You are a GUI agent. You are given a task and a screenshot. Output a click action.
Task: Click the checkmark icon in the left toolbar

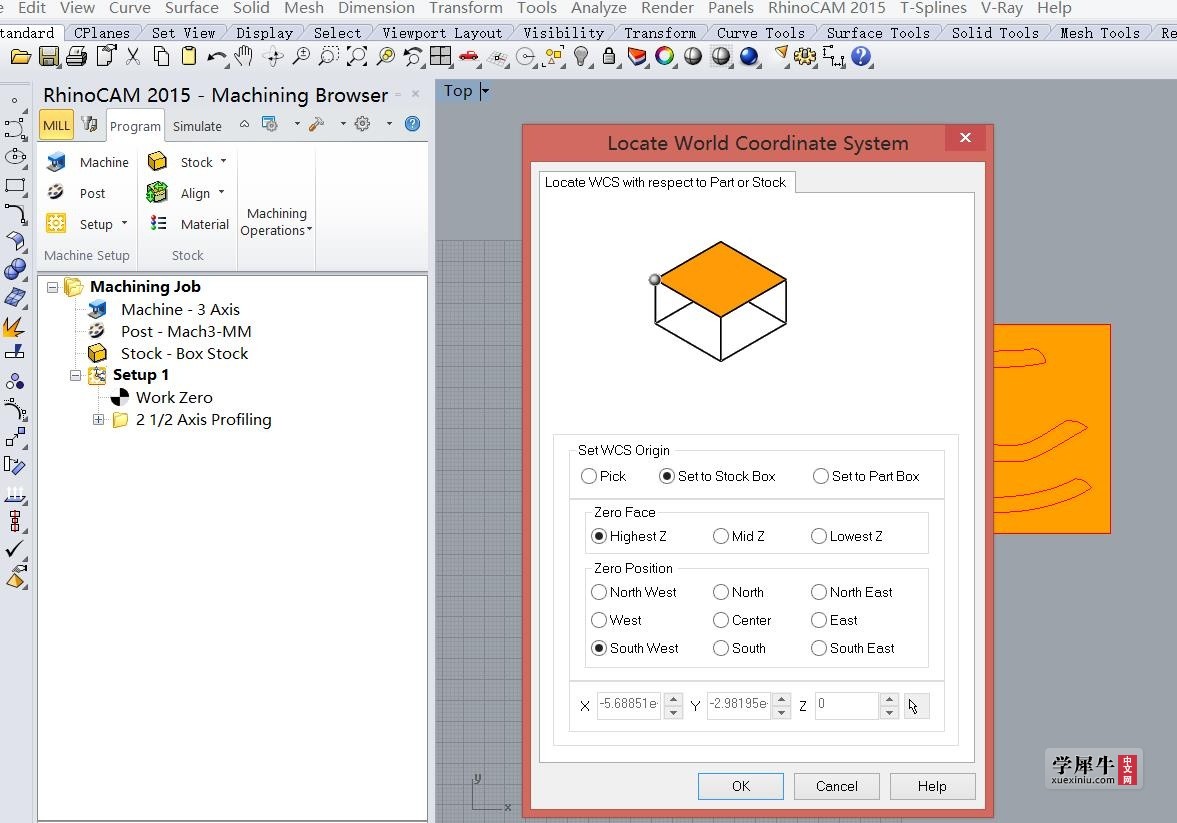14,549
